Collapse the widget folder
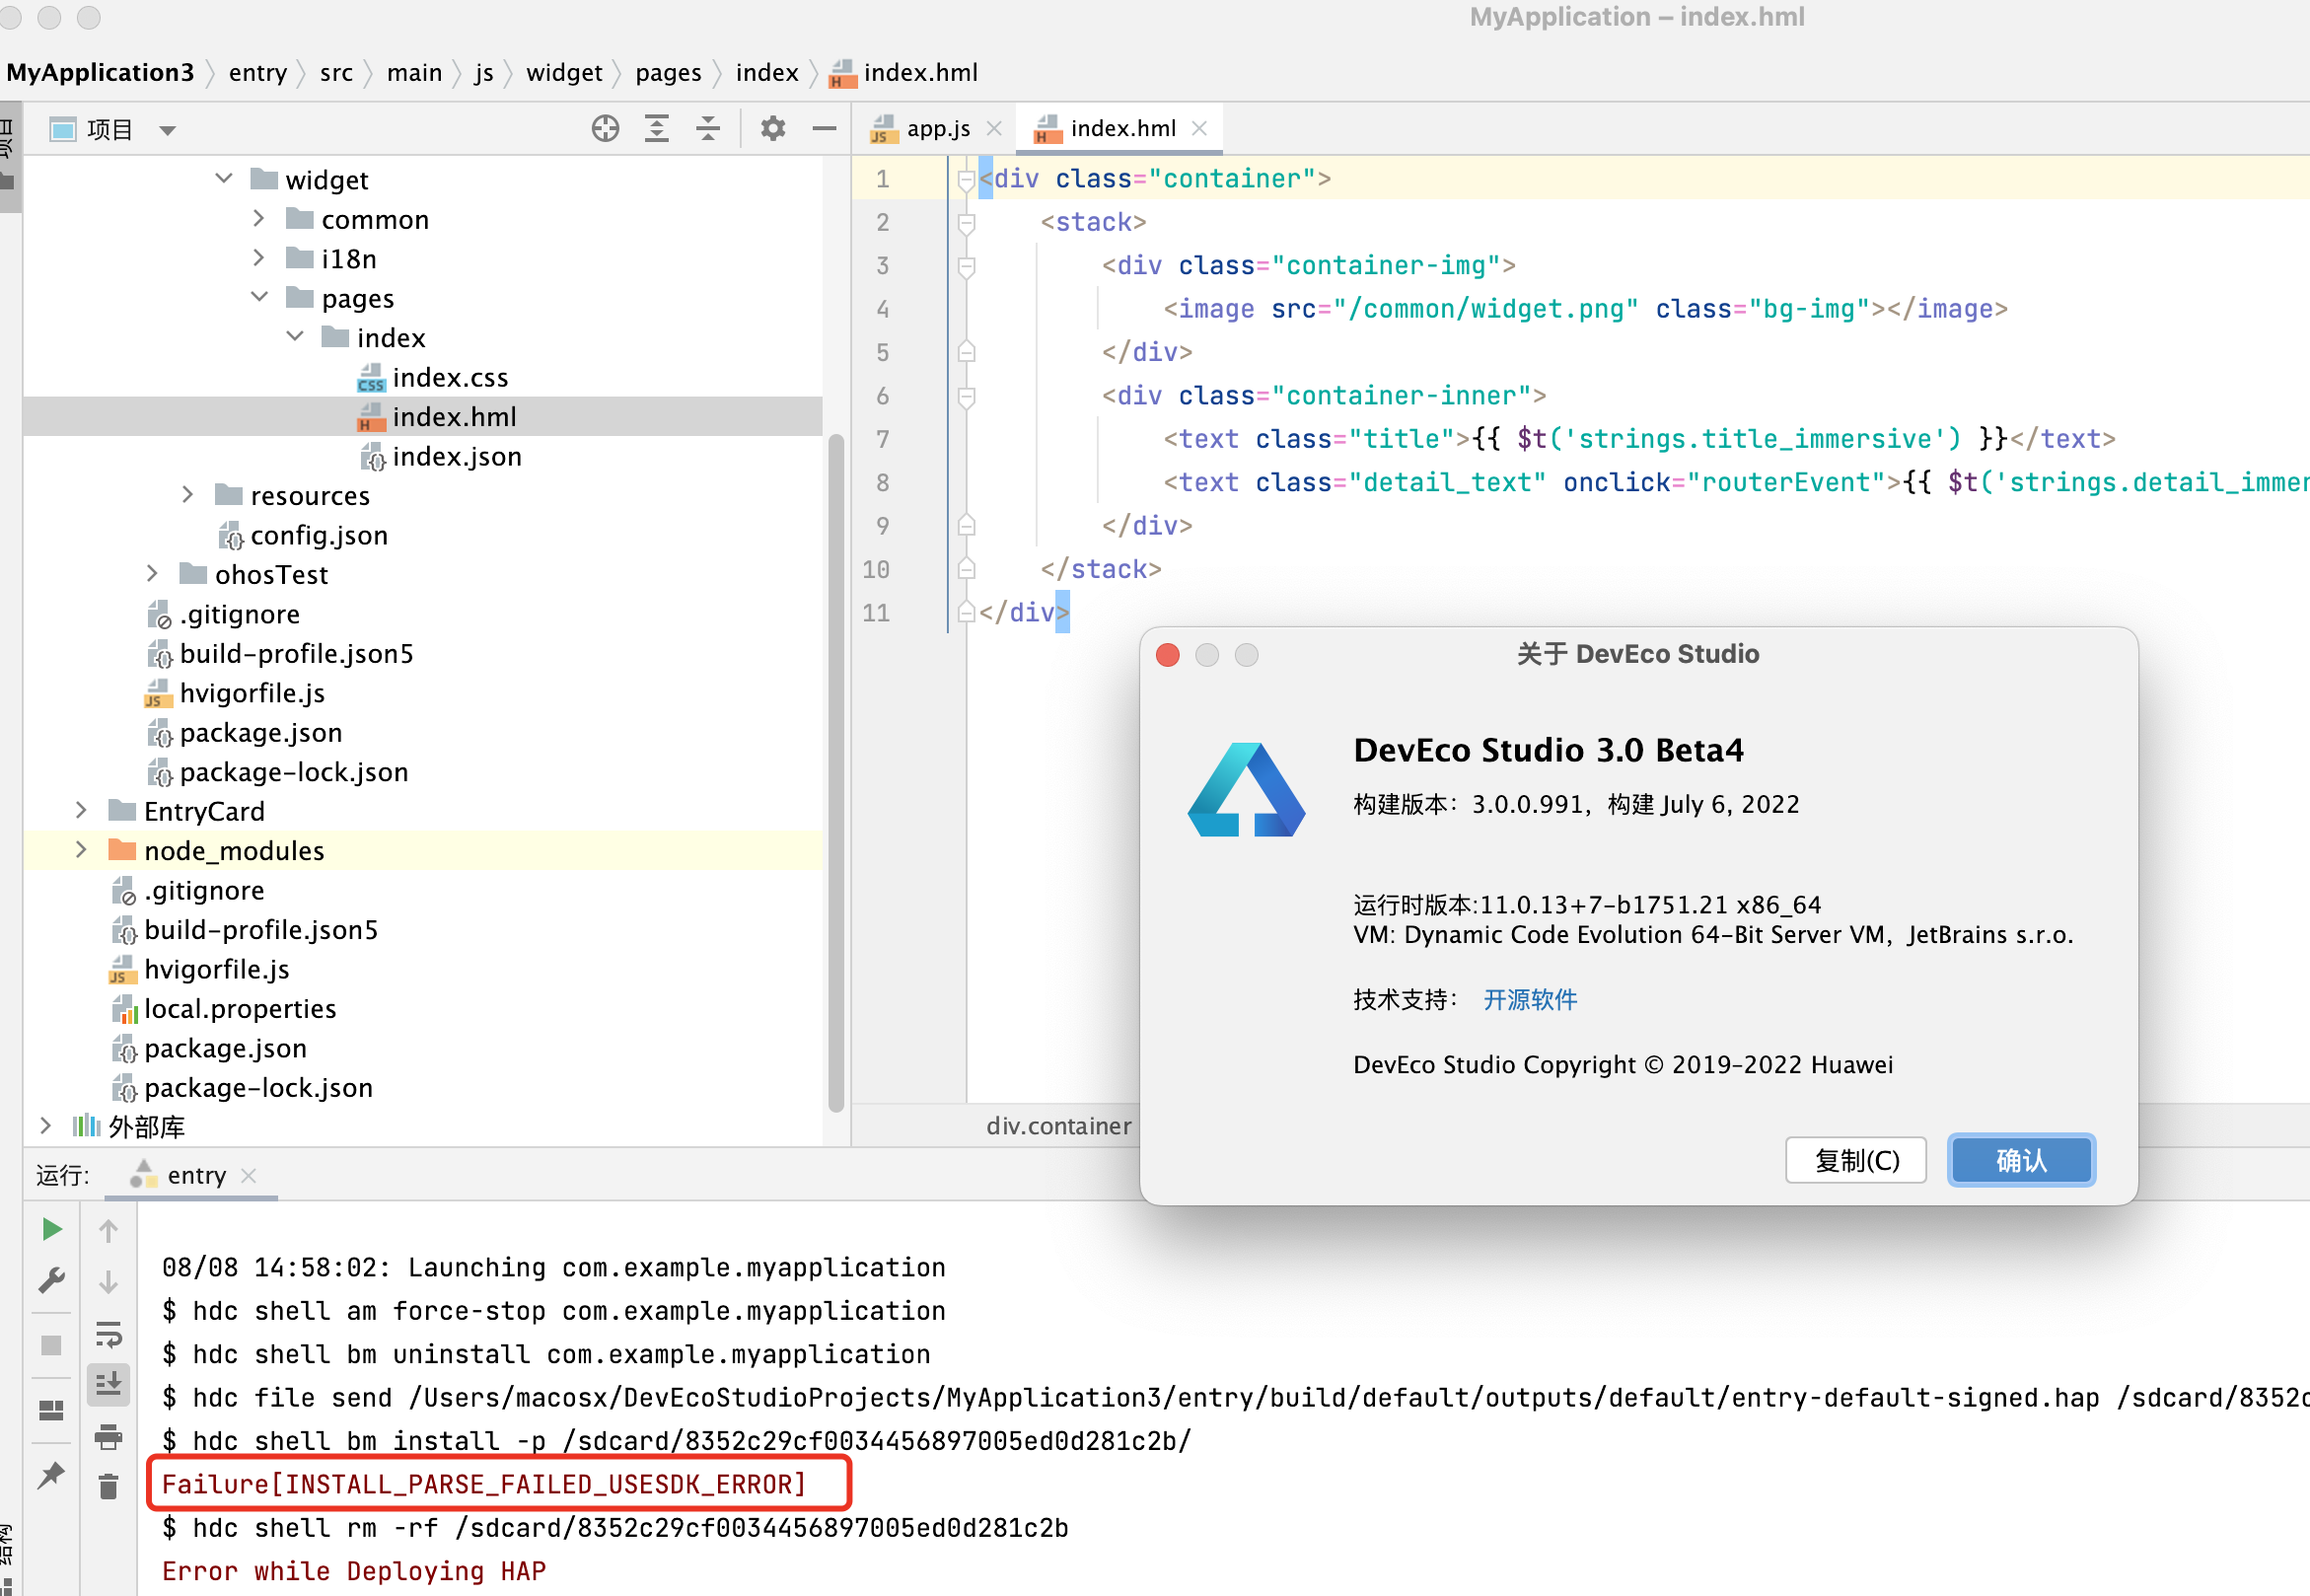The height and width of the screenshot is (1596, 2310). point(224,179)
